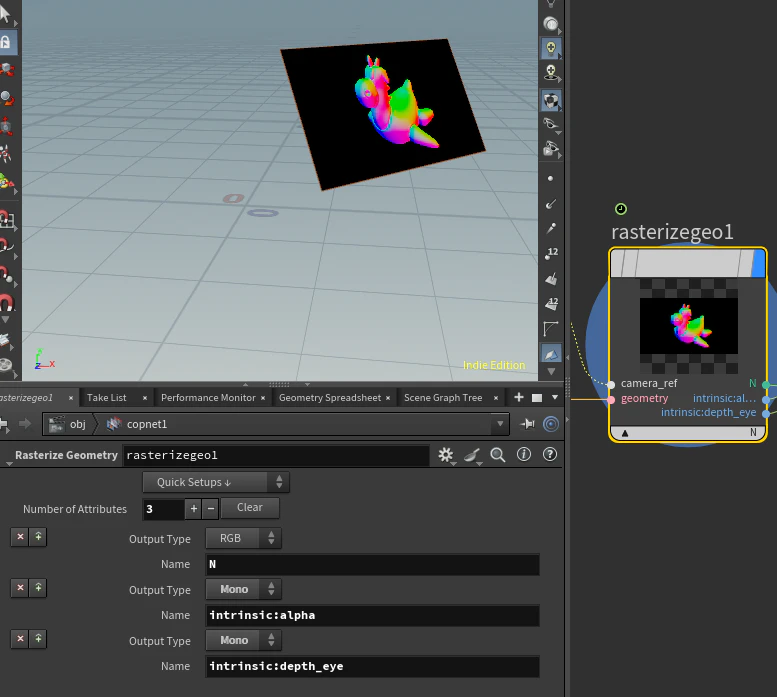Open the Quick Setups dropdown

coord(216,482)
